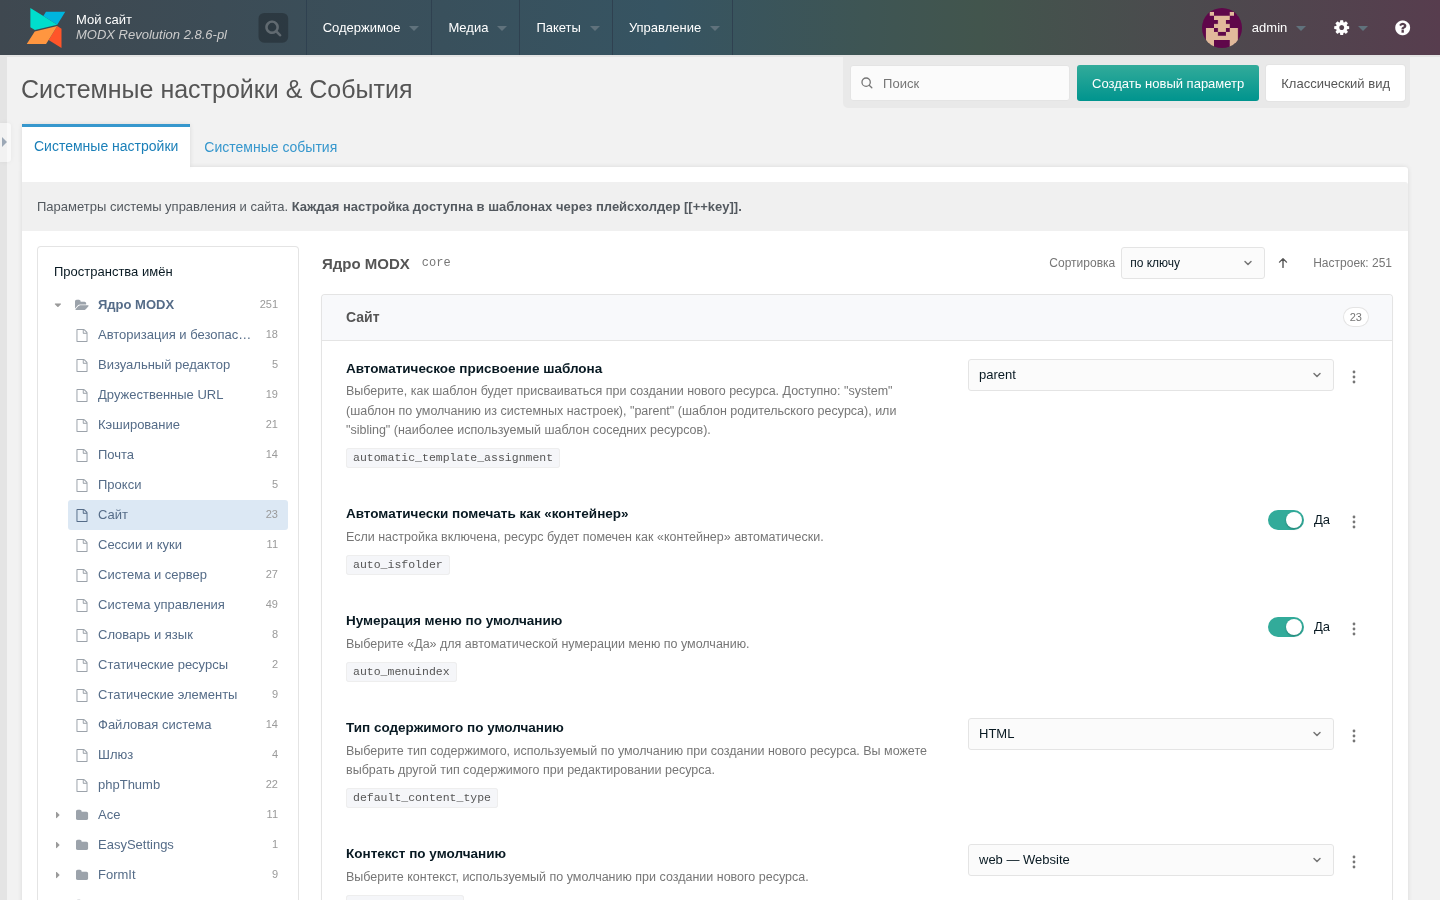This screenshot has width=1440, height=900.
Task: Click the page icon beside Шлюз
Action: click(82, 755)
